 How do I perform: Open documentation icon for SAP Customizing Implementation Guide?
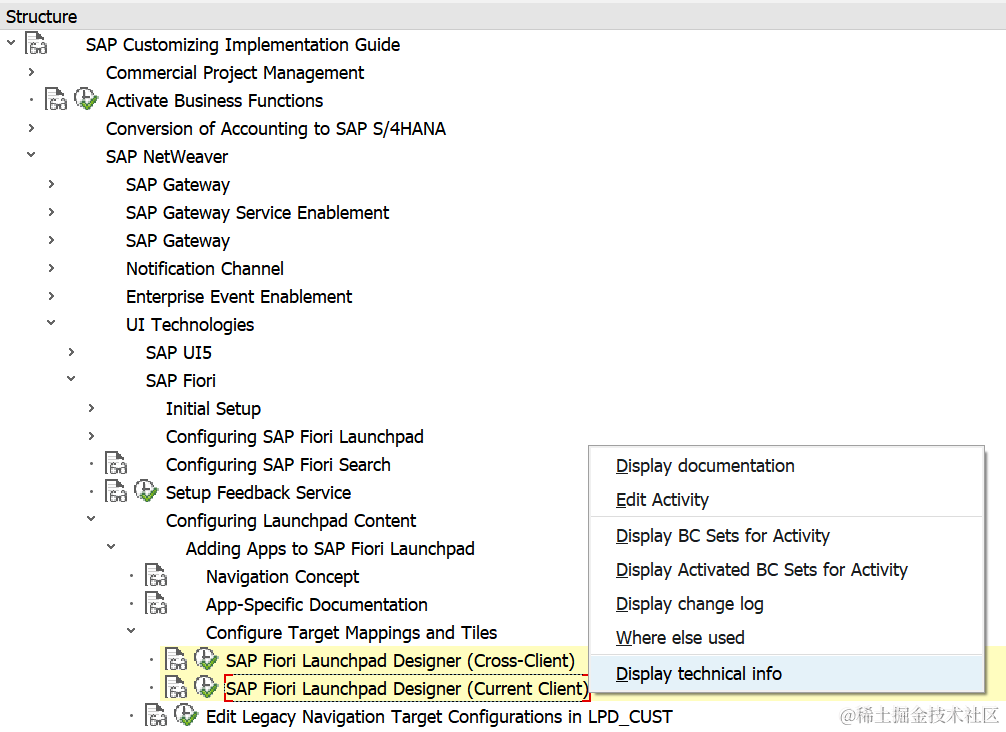pos(36,44)
